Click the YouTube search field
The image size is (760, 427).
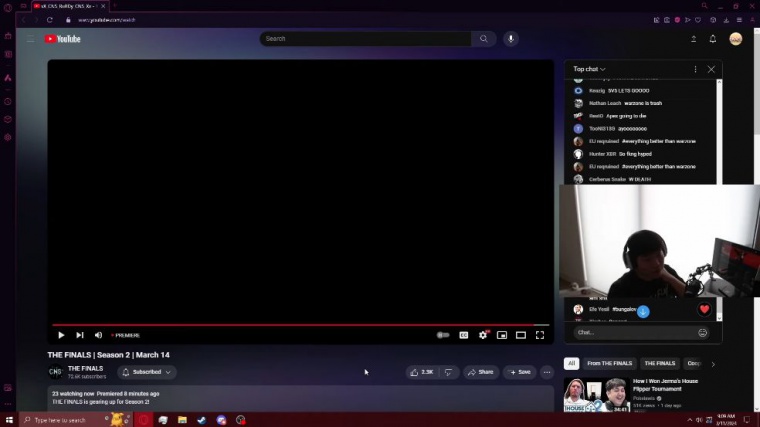click(x=365, y=39)
